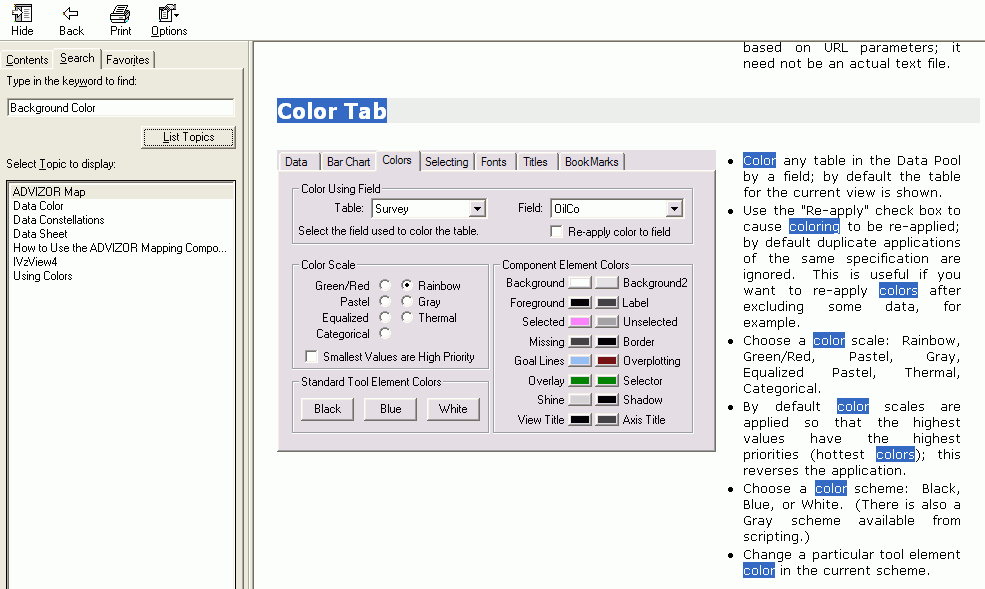This screenshot has width=985, height=589.
Task: Select the Green/Red radio button
Action: tap(384, 285)
